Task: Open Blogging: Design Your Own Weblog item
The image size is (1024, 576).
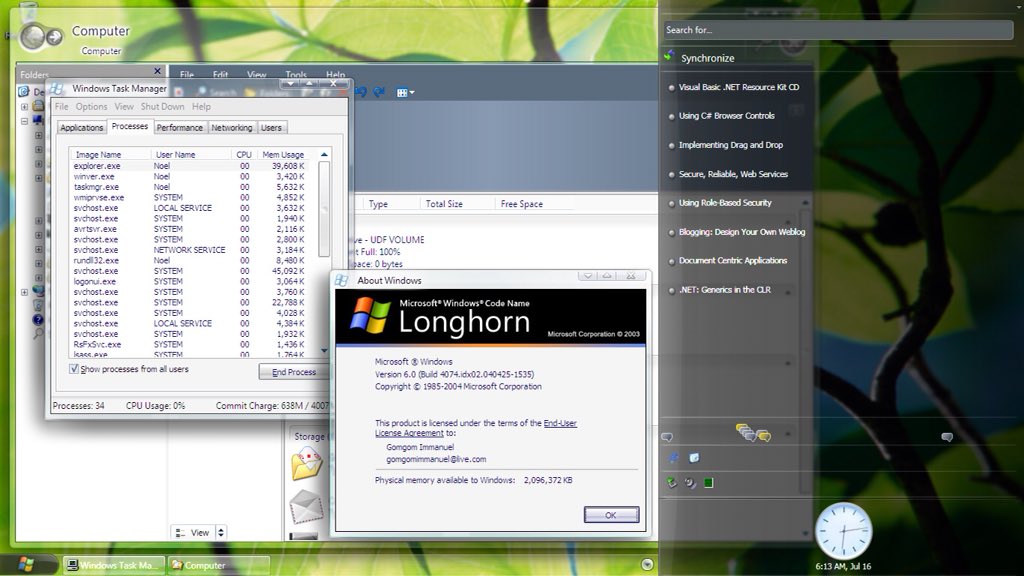Action: point(742,232)
